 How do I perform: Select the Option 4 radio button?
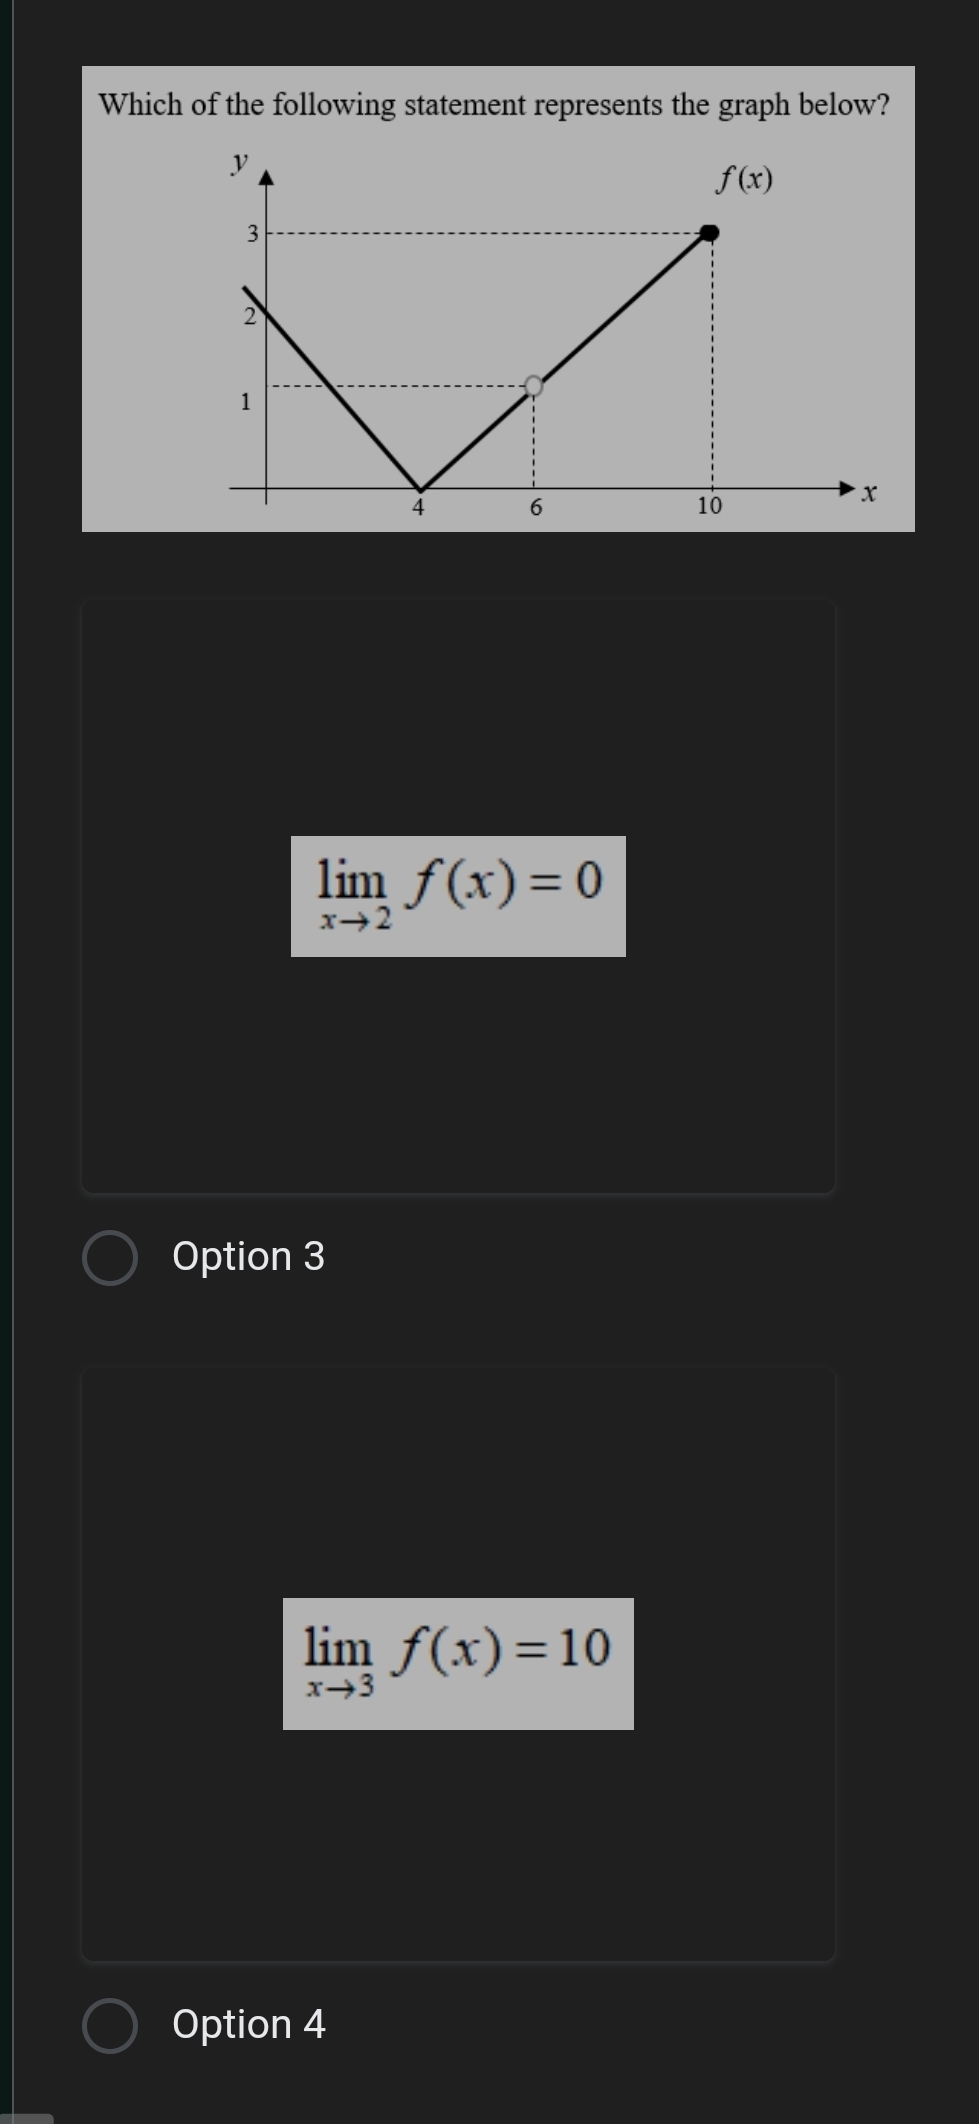click(110, 2025)
